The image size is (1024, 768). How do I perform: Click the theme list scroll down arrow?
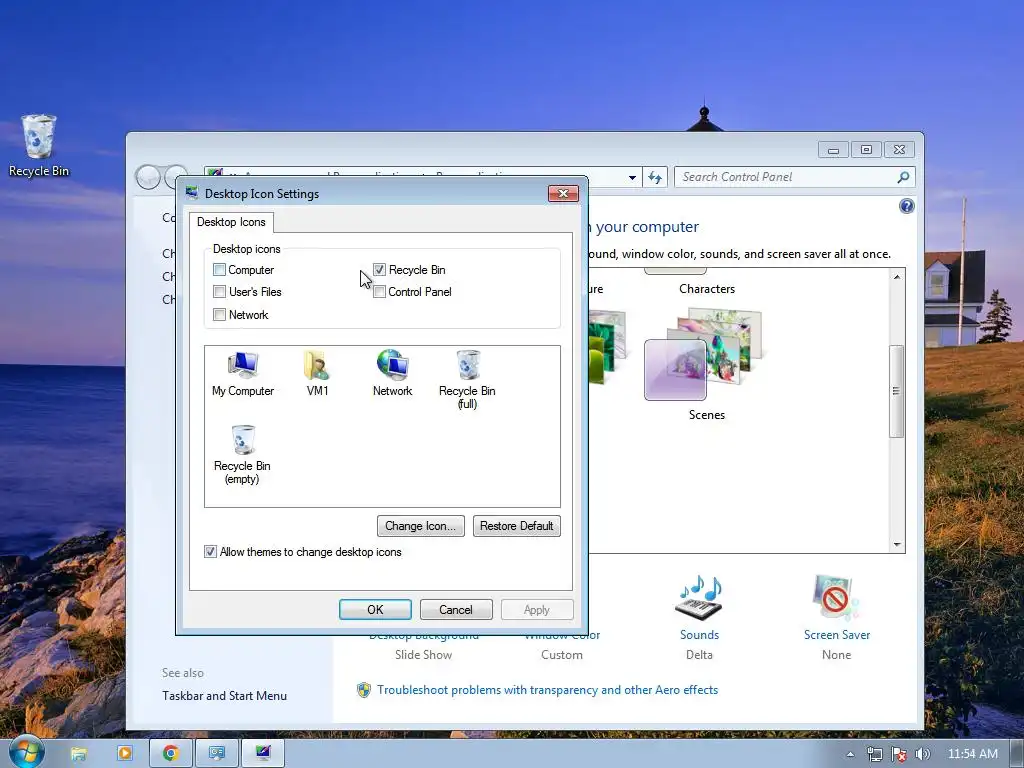tap(897, 545)
